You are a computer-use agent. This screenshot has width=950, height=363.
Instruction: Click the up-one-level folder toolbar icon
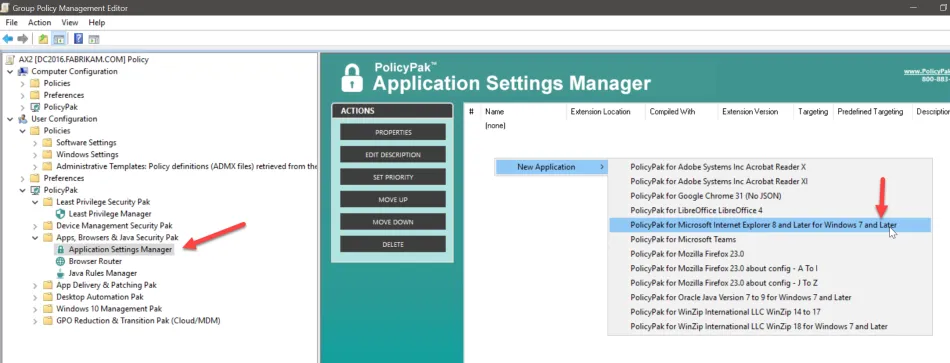43,39
